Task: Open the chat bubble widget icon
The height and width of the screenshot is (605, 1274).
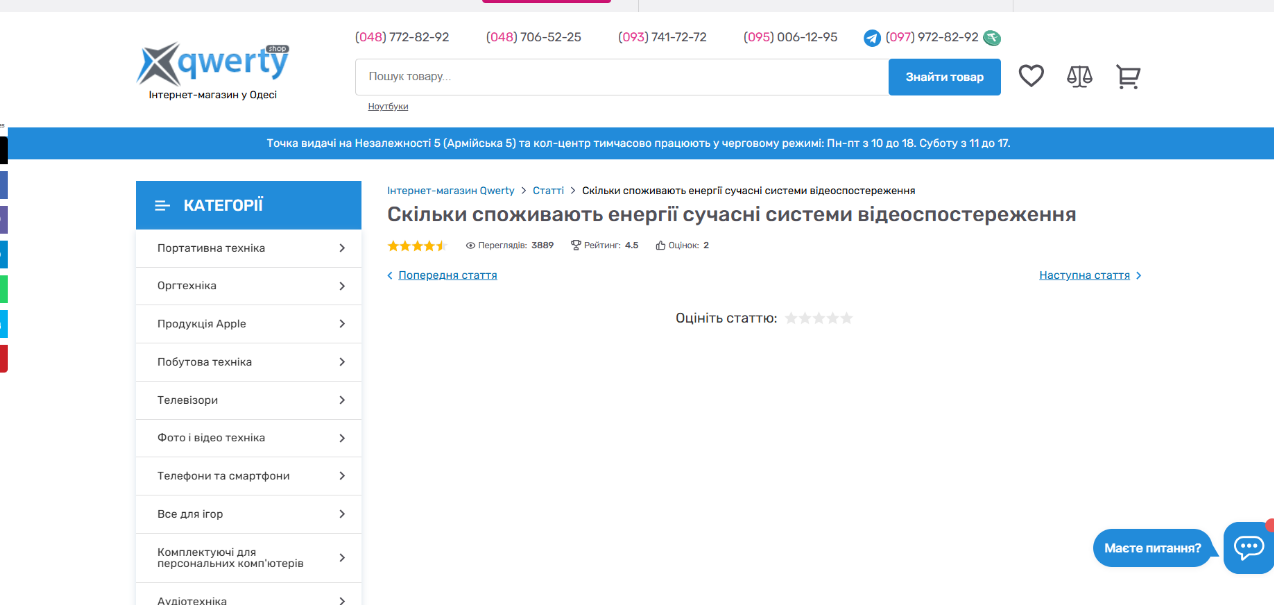Action: pos(1248,547)
